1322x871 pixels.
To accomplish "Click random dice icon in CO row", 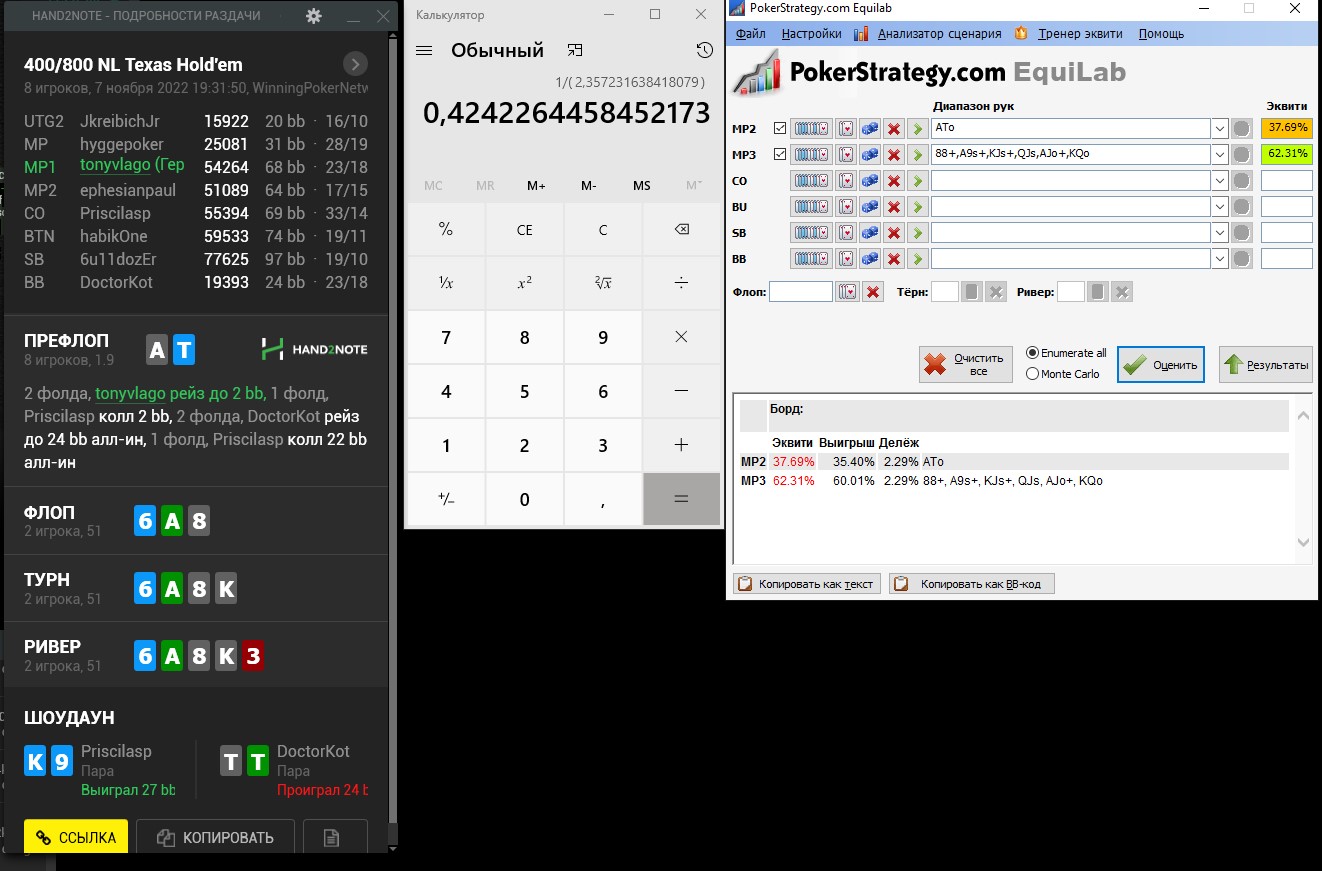I will click(870, 180).
